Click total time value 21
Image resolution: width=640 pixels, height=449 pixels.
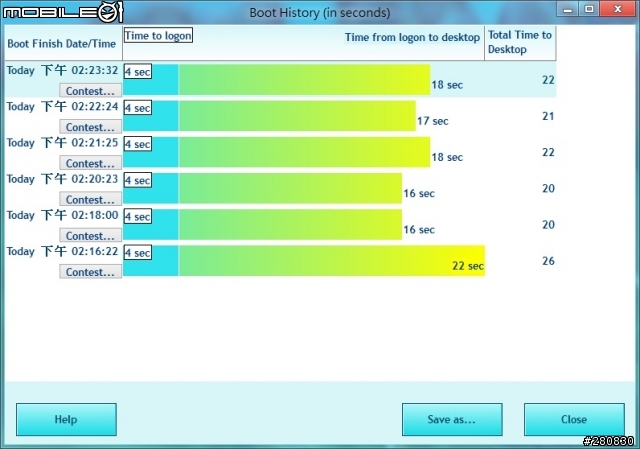click(548, 116)
